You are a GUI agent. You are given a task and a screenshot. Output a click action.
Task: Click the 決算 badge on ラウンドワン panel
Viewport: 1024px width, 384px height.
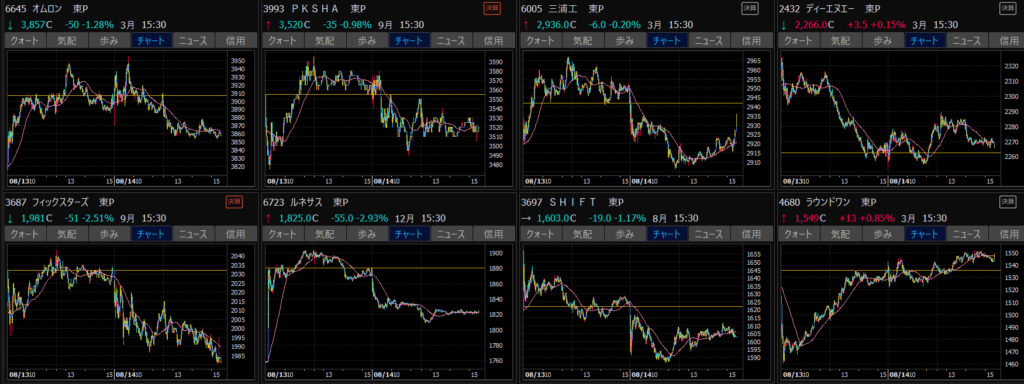tap(1008, 202)
